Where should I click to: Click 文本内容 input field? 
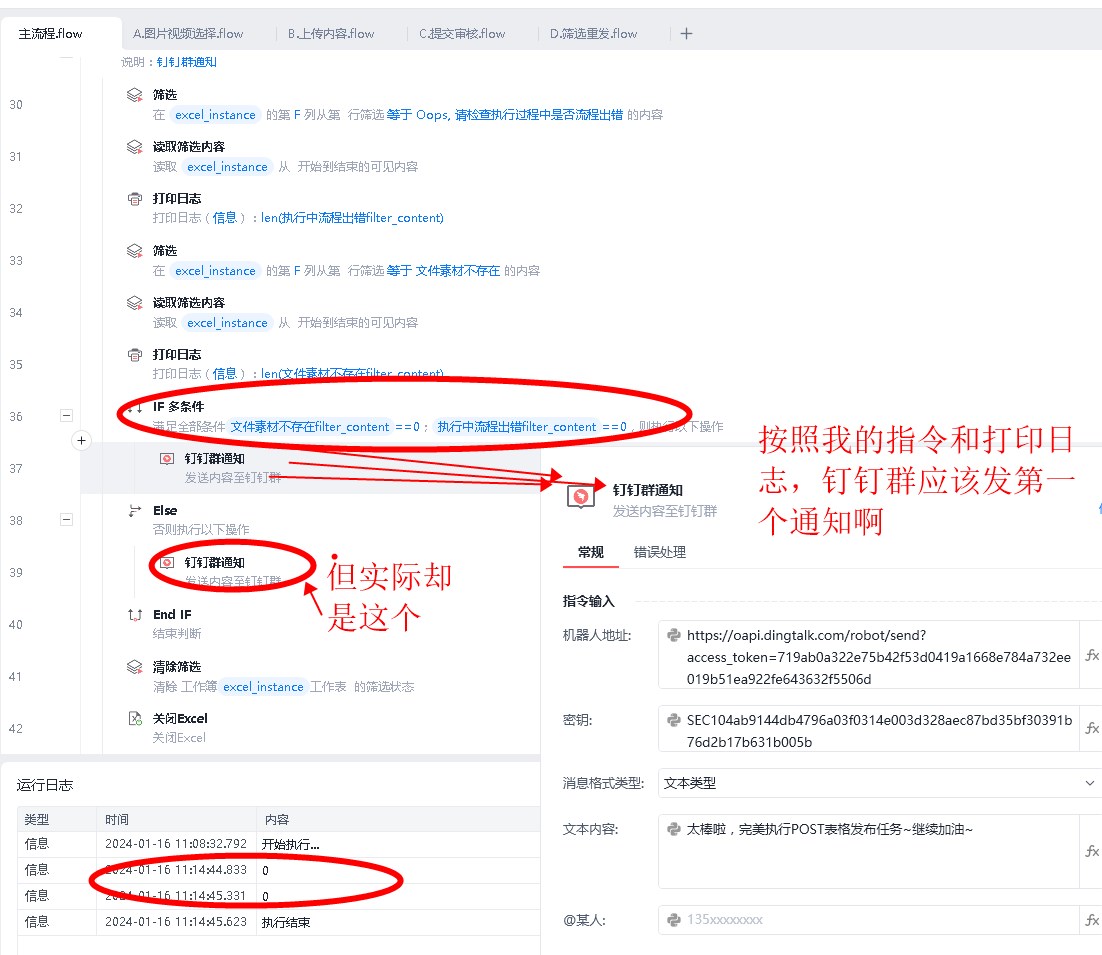(869, 852)
